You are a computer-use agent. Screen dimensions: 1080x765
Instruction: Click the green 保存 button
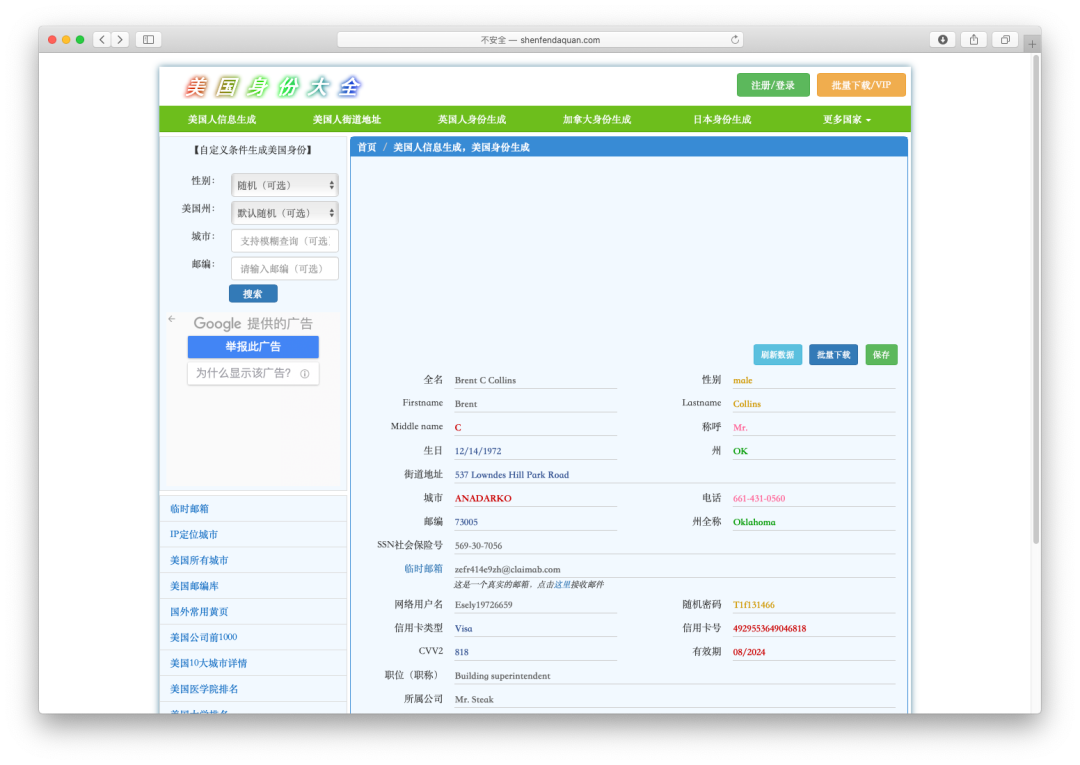(x=881, y=355)
